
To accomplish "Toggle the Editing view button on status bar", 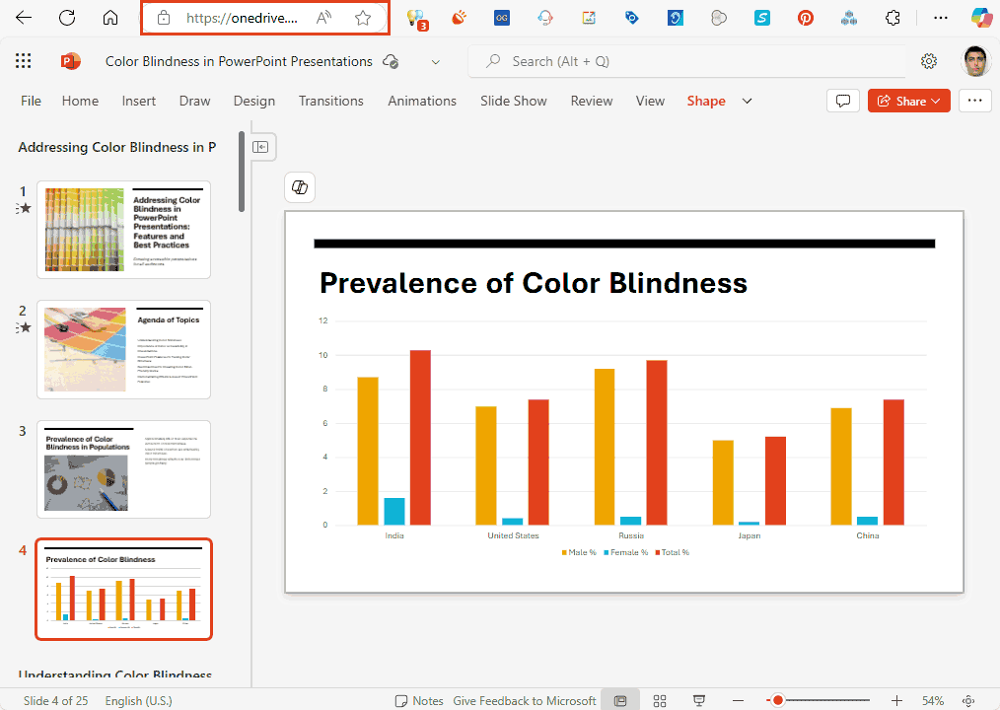I will pyautogui.click(x=620, y=700).
